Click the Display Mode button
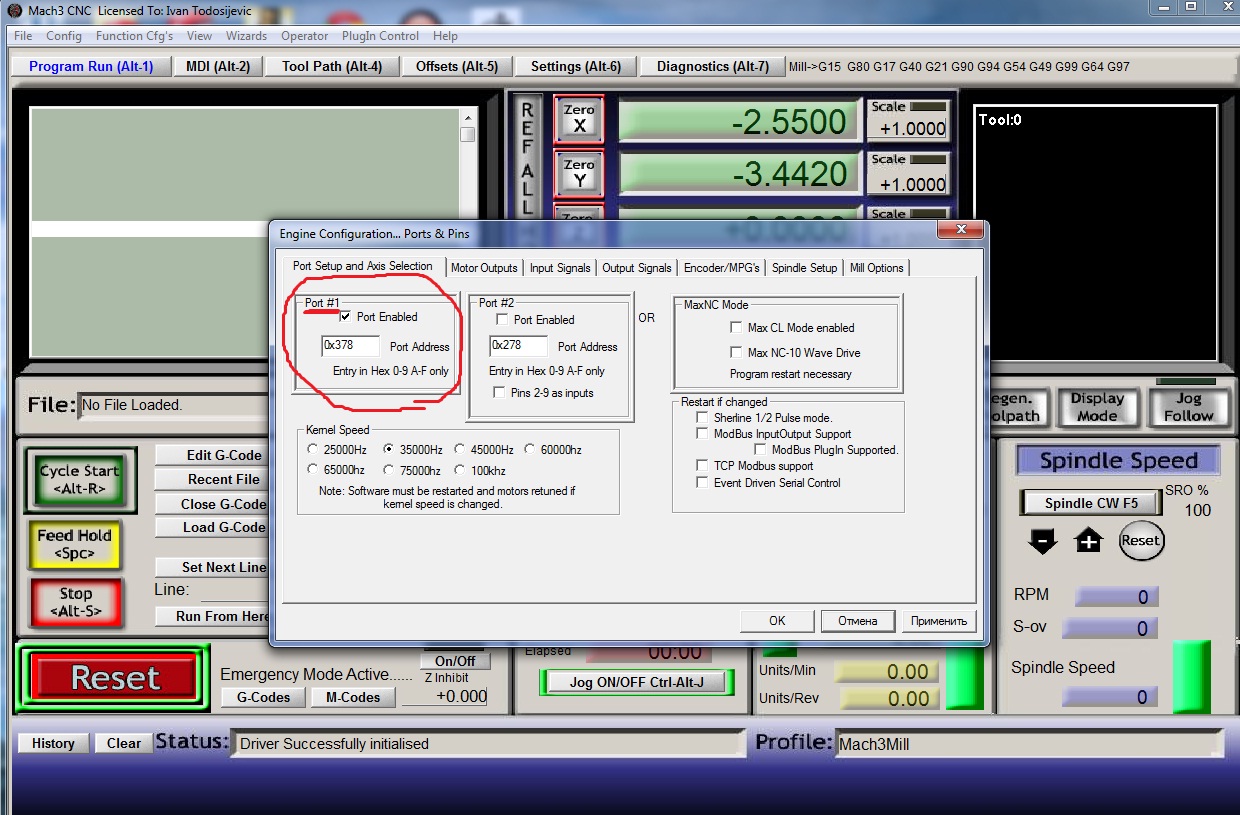This screenshot has height=815, width=1240. point(1097,407)
